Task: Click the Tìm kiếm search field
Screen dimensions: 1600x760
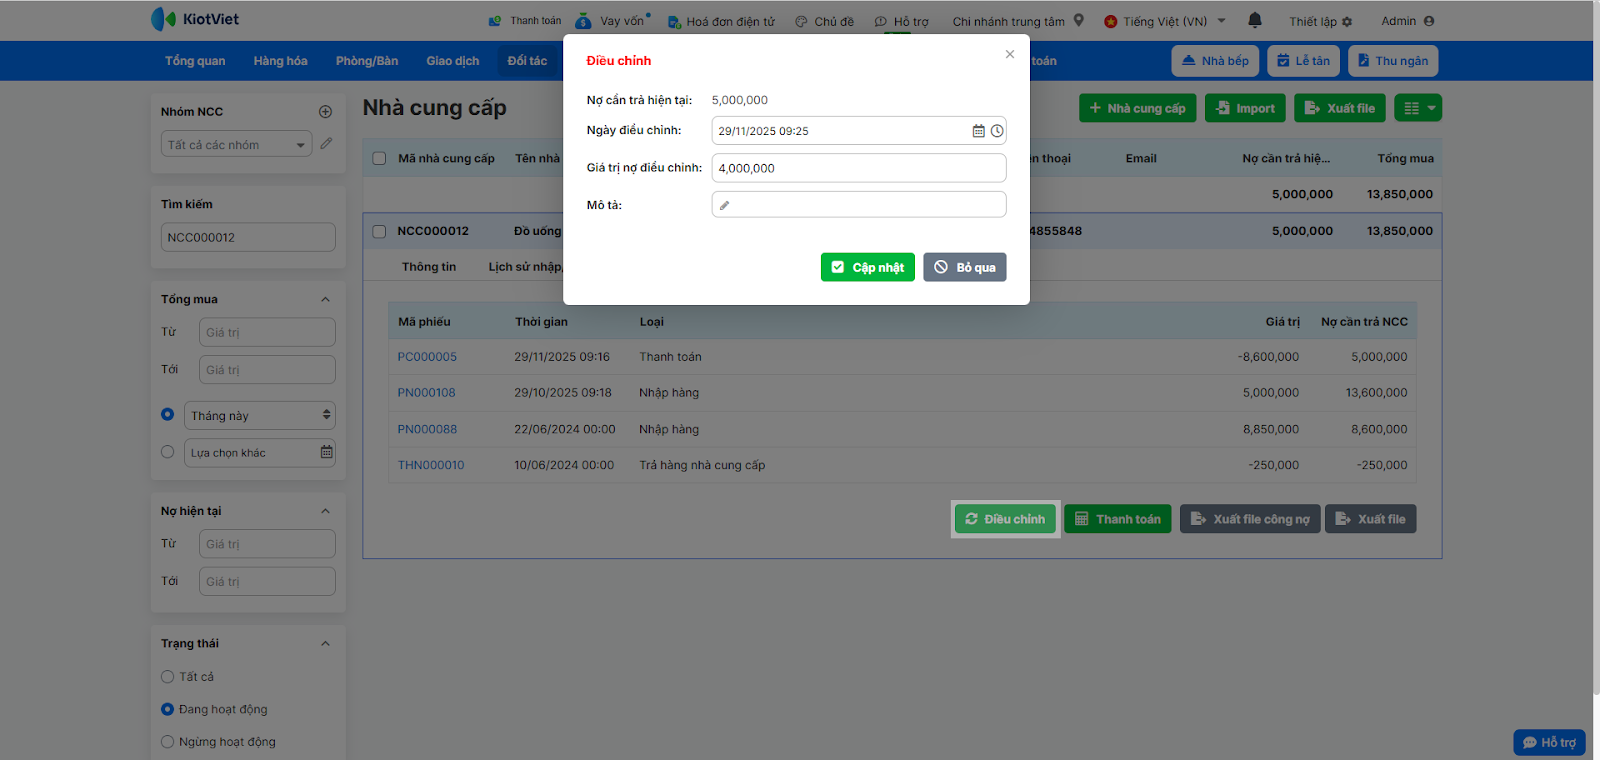Action: coord(248,237)
